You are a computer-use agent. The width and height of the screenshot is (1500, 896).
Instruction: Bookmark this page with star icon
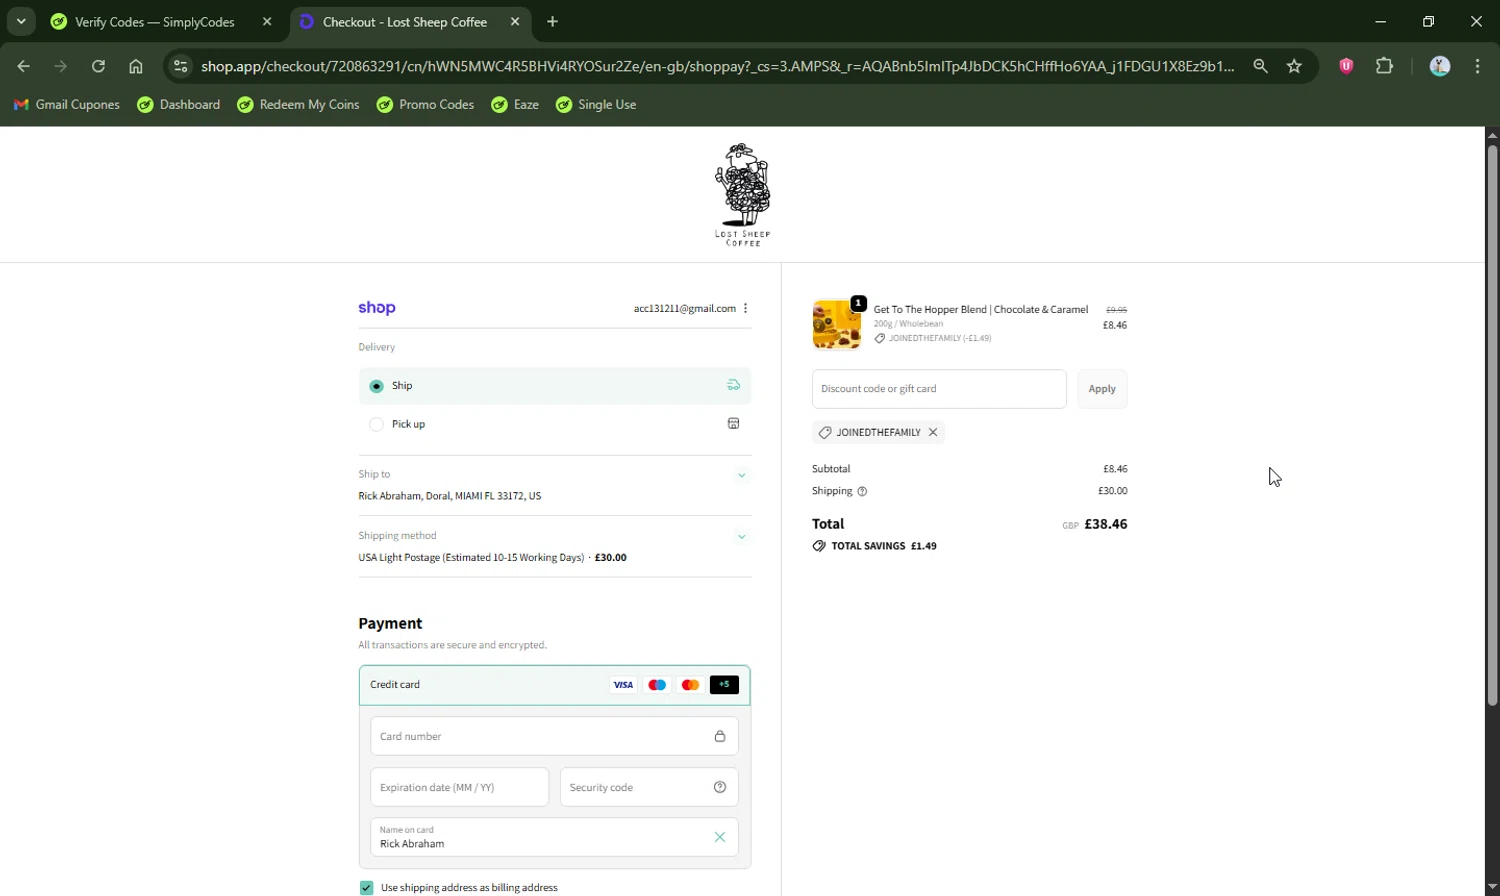[1294, 66]
